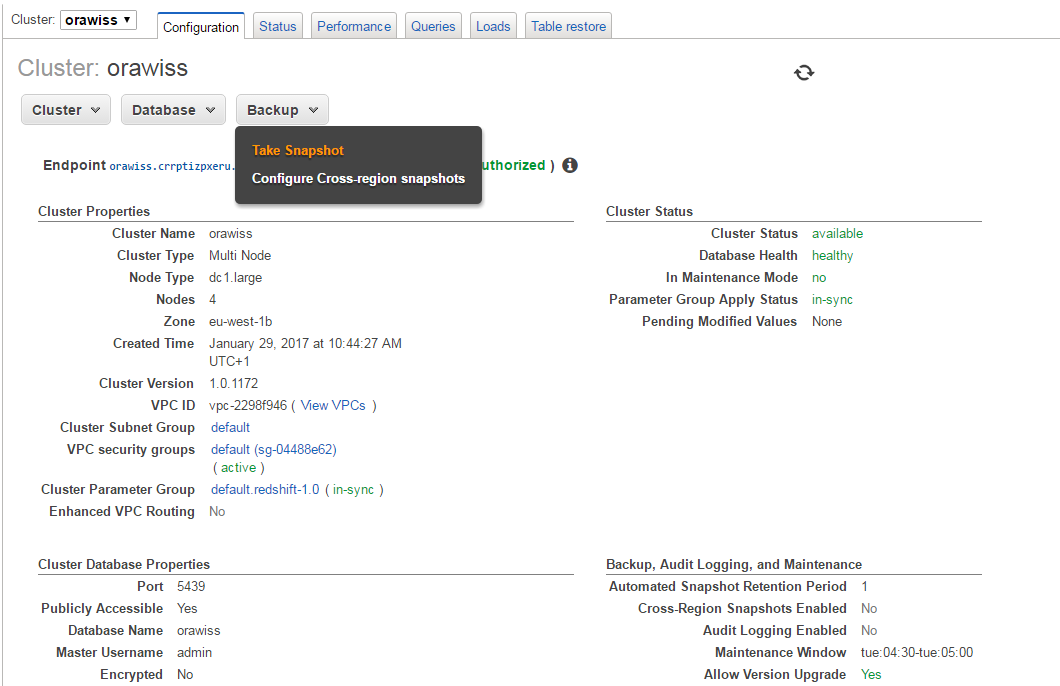Click the Encrypted value No
The image size is (1060, 686).
click(x=185, y=675)
